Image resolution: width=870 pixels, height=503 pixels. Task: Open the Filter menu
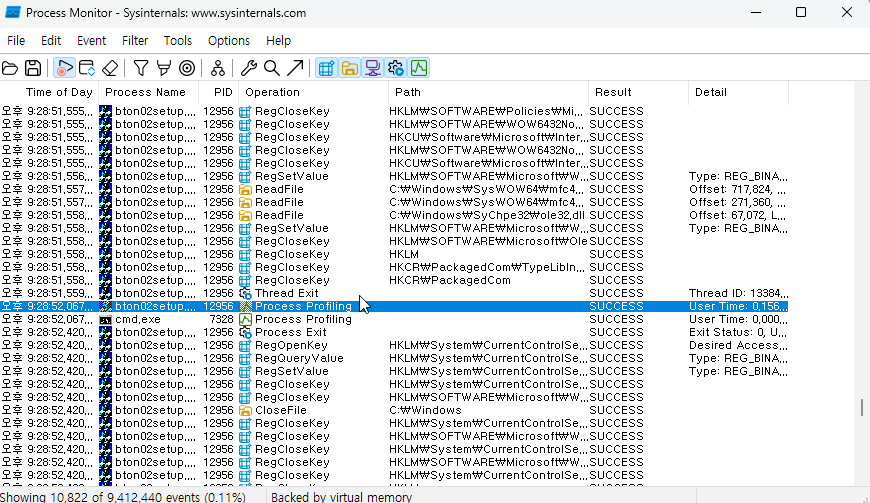pyautogui.click(x=135, y=40)
